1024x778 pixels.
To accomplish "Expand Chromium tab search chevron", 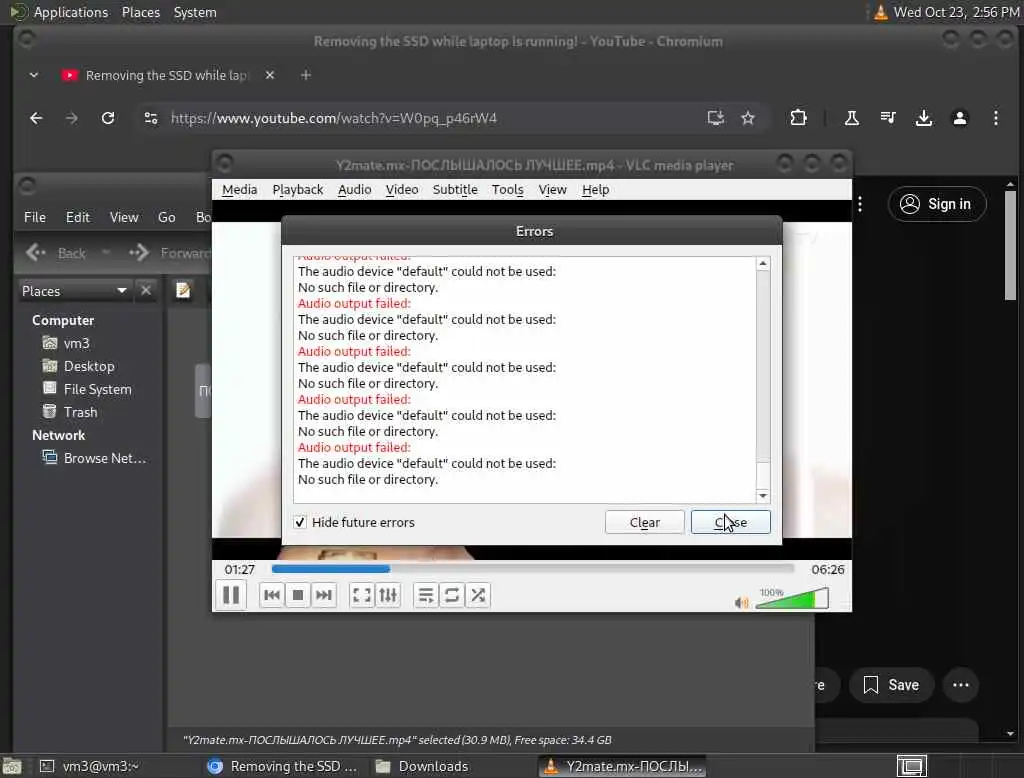I will point(34,75).
